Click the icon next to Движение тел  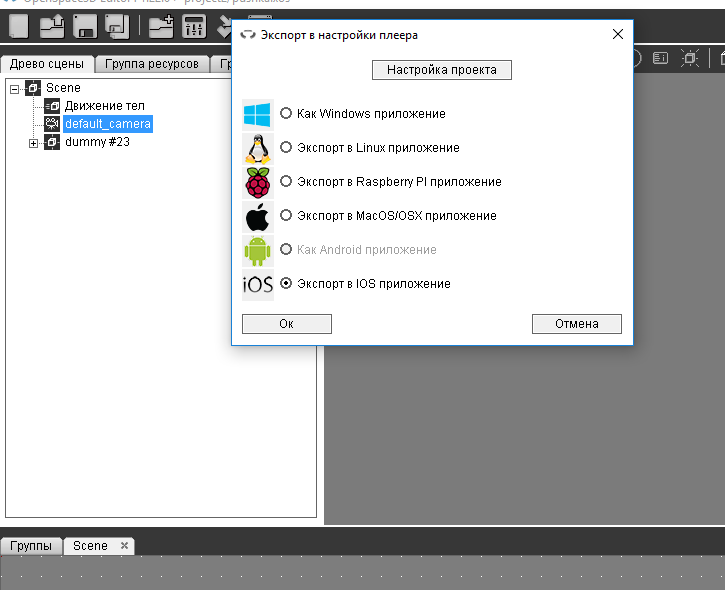(52, 106)
